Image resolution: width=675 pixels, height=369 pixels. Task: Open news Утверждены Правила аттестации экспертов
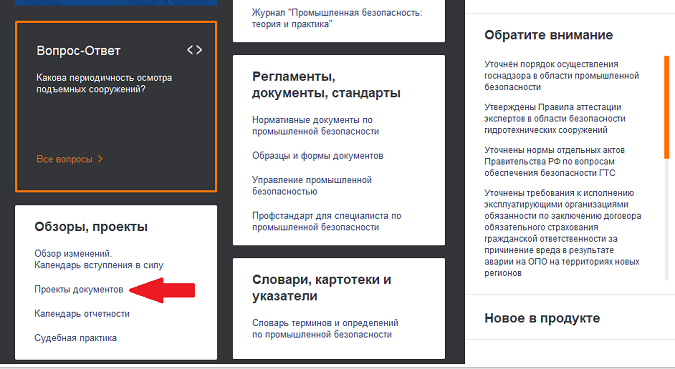(555, 118)
